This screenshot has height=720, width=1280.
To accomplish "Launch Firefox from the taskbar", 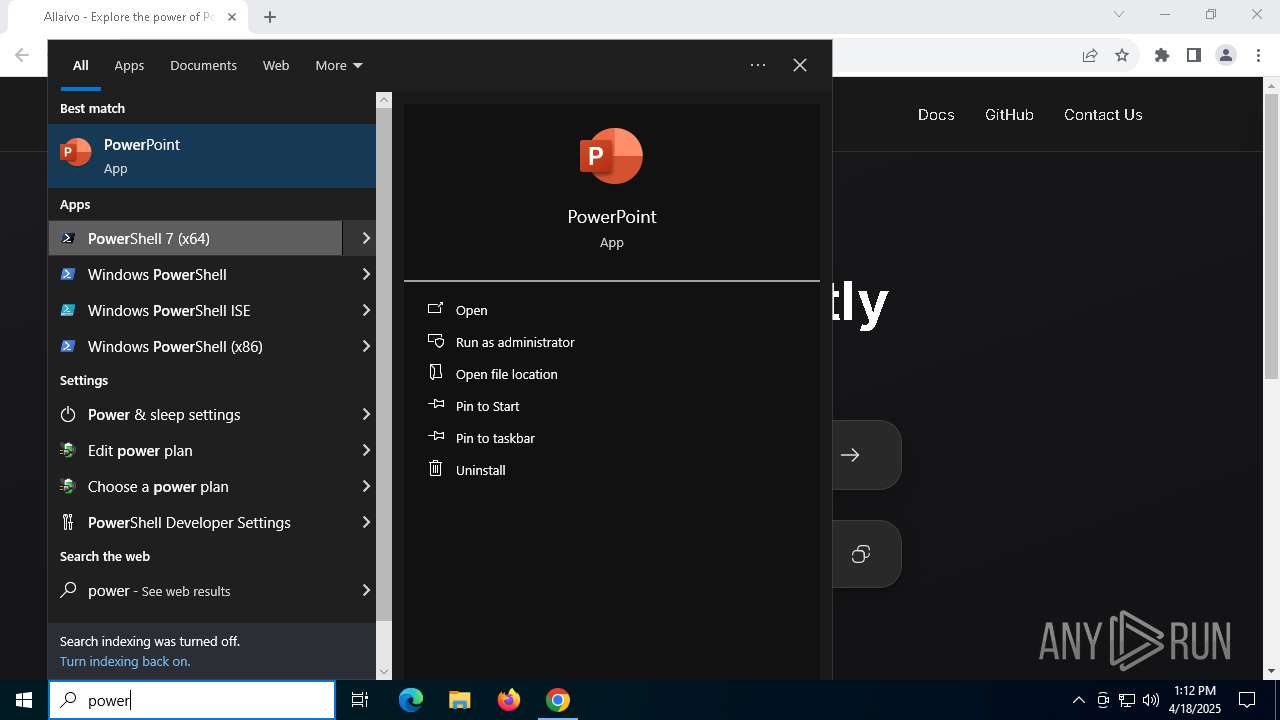I will coord(509,700).
